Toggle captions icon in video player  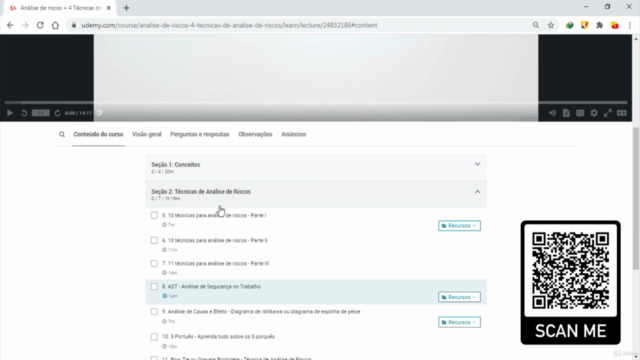(x=580, y=113)
